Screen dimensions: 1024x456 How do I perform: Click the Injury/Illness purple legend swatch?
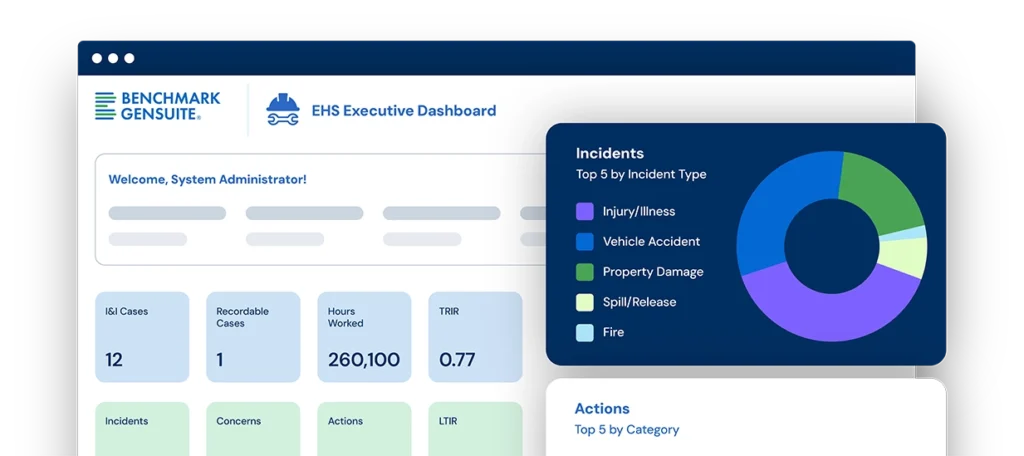(x=584, y=211)
